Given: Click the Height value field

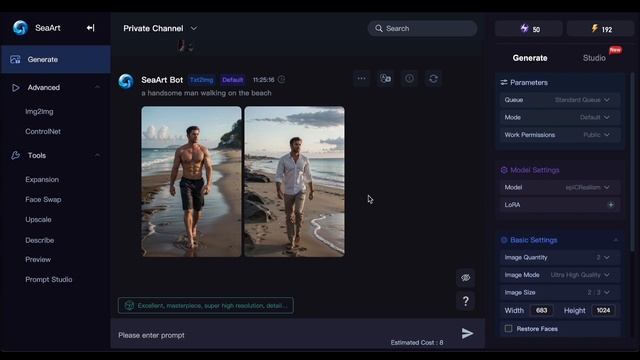Looking at the screenshot, I should 603,311.
